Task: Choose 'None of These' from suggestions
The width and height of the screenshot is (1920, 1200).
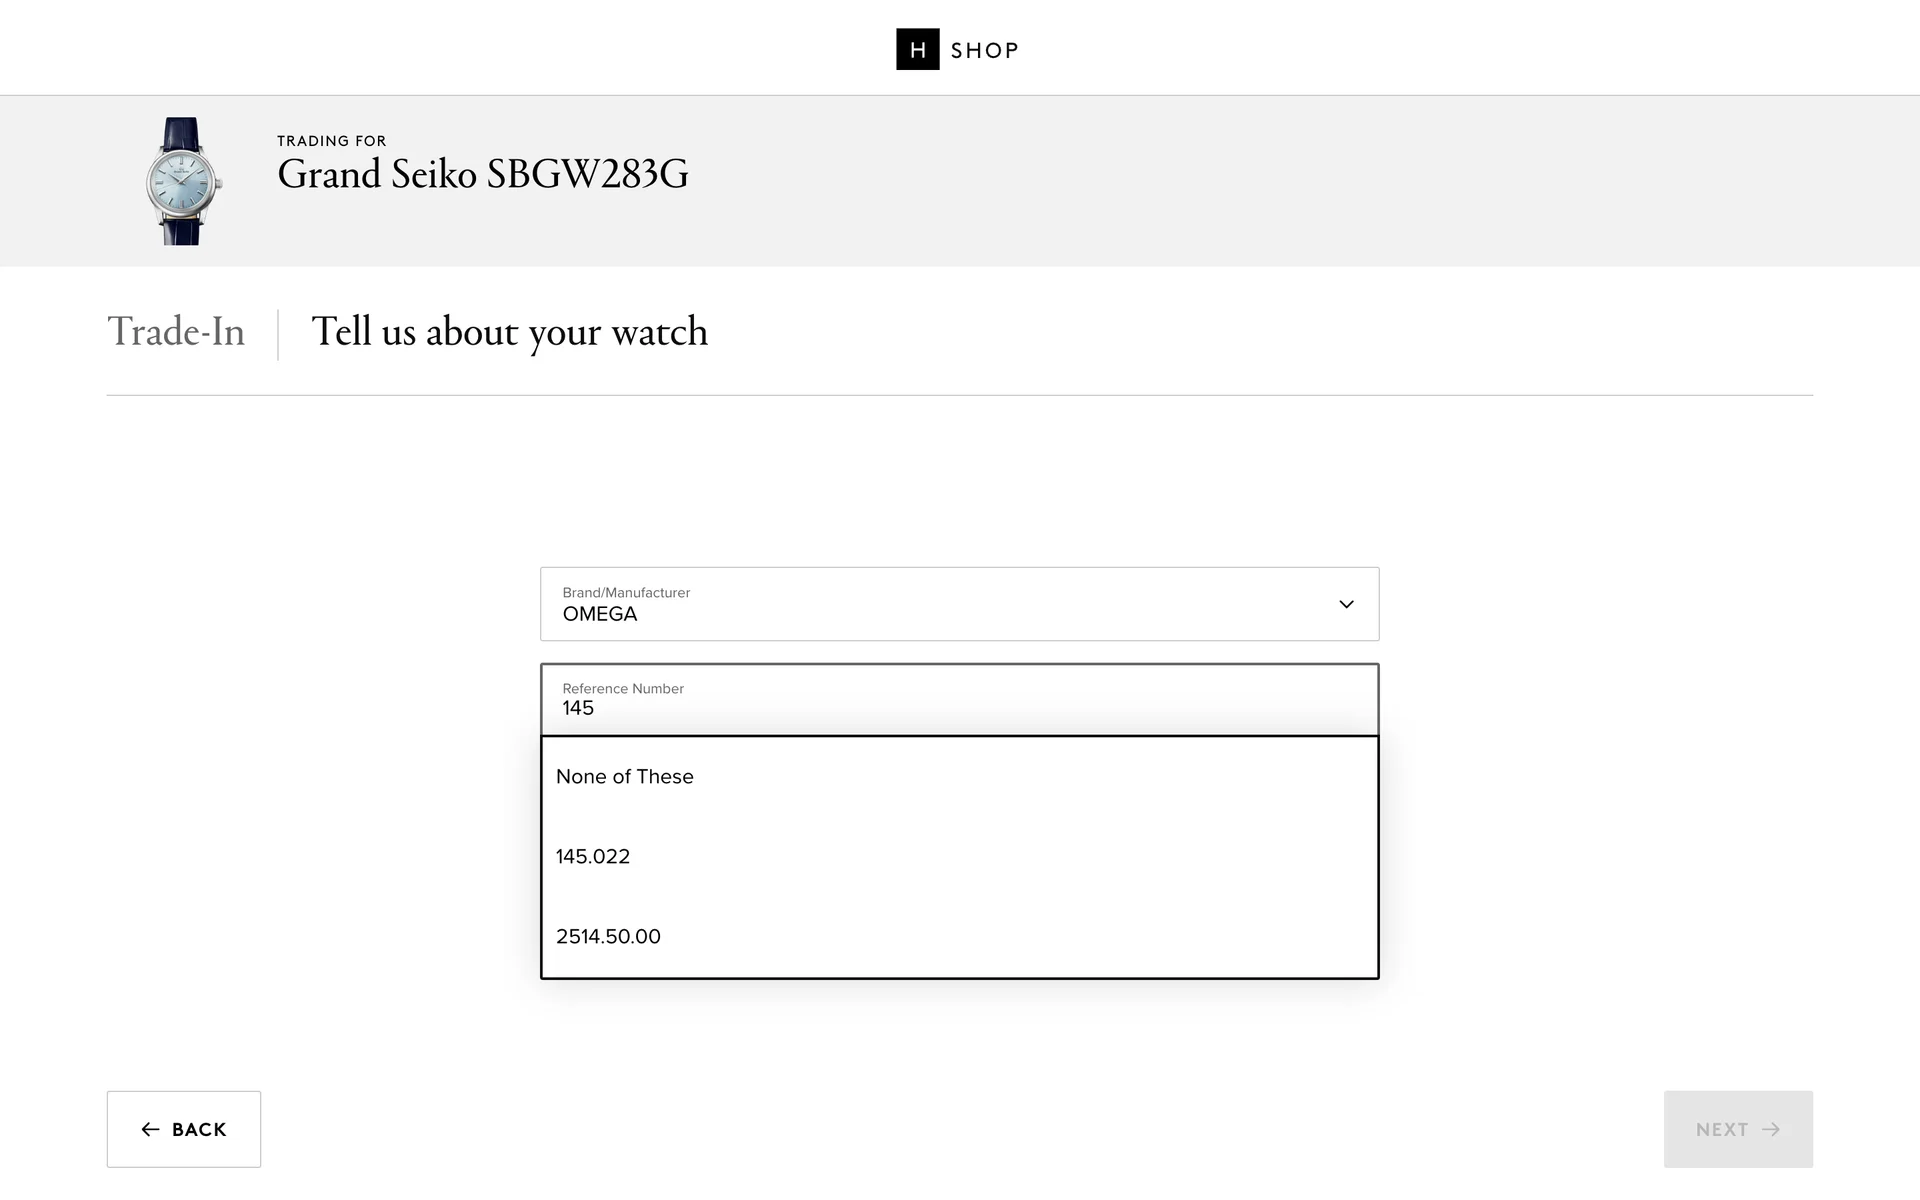Action: [624, 777]
